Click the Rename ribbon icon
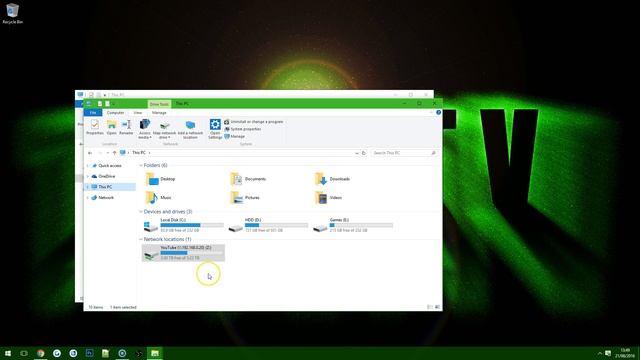The width and height of the screenshot is (640, 360). click(x=126, y=127)
